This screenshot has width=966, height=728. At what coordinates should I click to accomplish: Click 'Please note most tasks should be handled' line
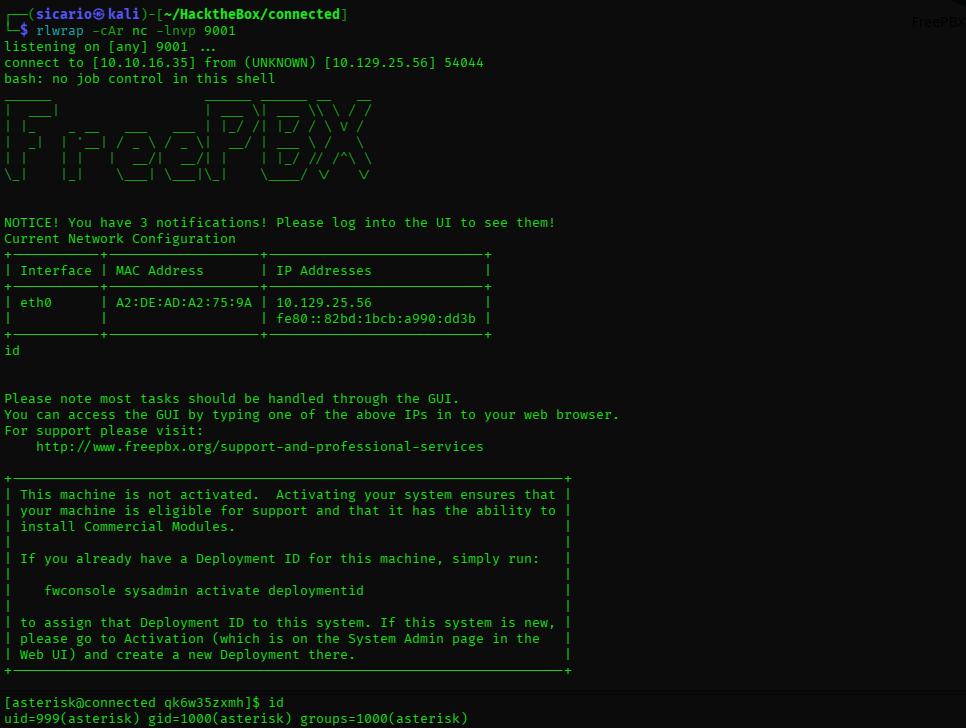click(x=232, y=399)
